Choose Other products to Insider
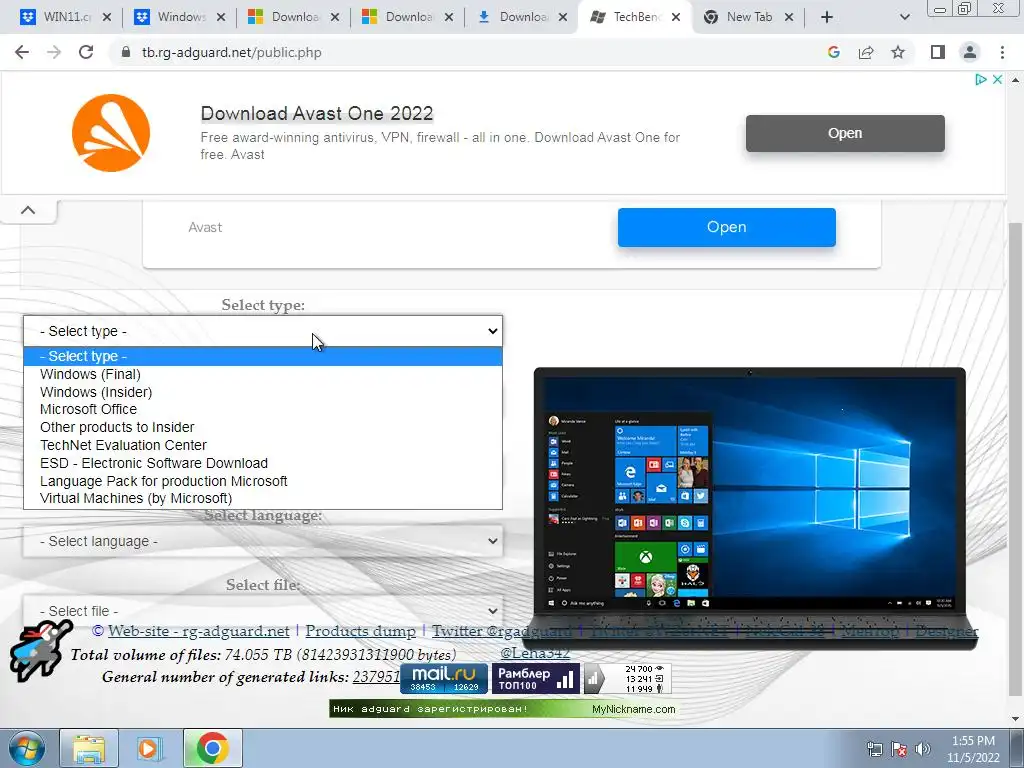1024x768 pixels. (263, 427)
